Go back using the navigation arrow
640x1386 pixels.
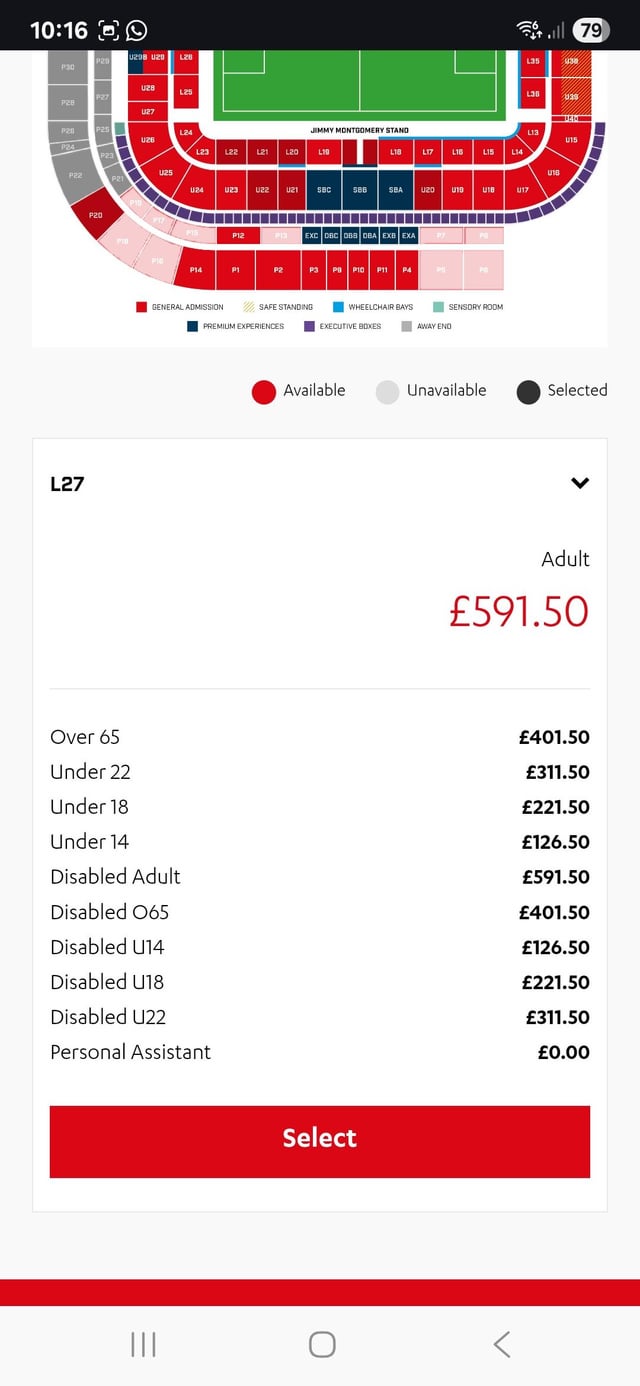pos(501,1345)
